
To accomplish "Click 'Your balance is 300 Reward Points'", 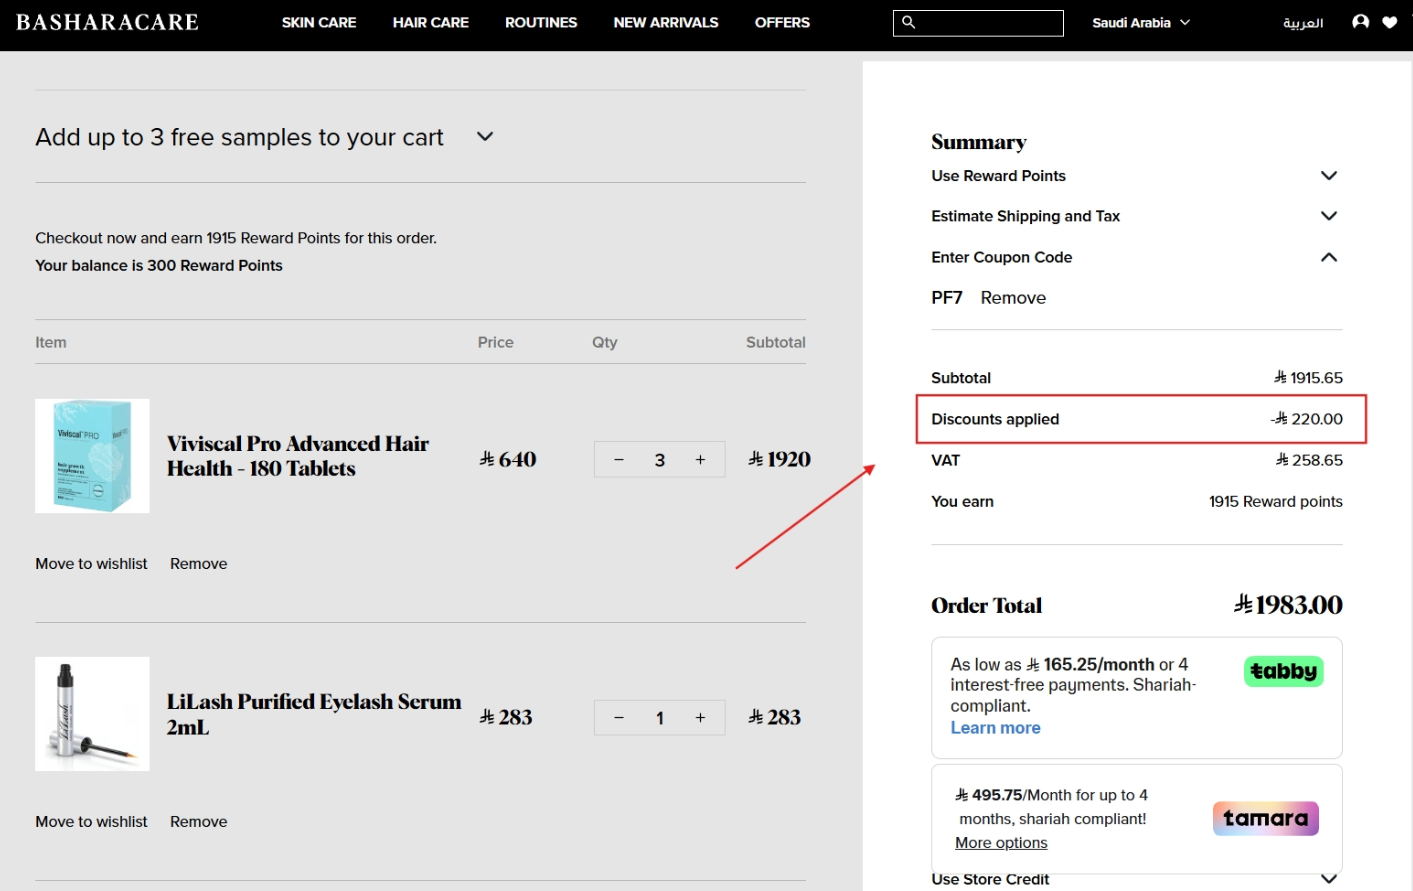I will coord(159,266).
